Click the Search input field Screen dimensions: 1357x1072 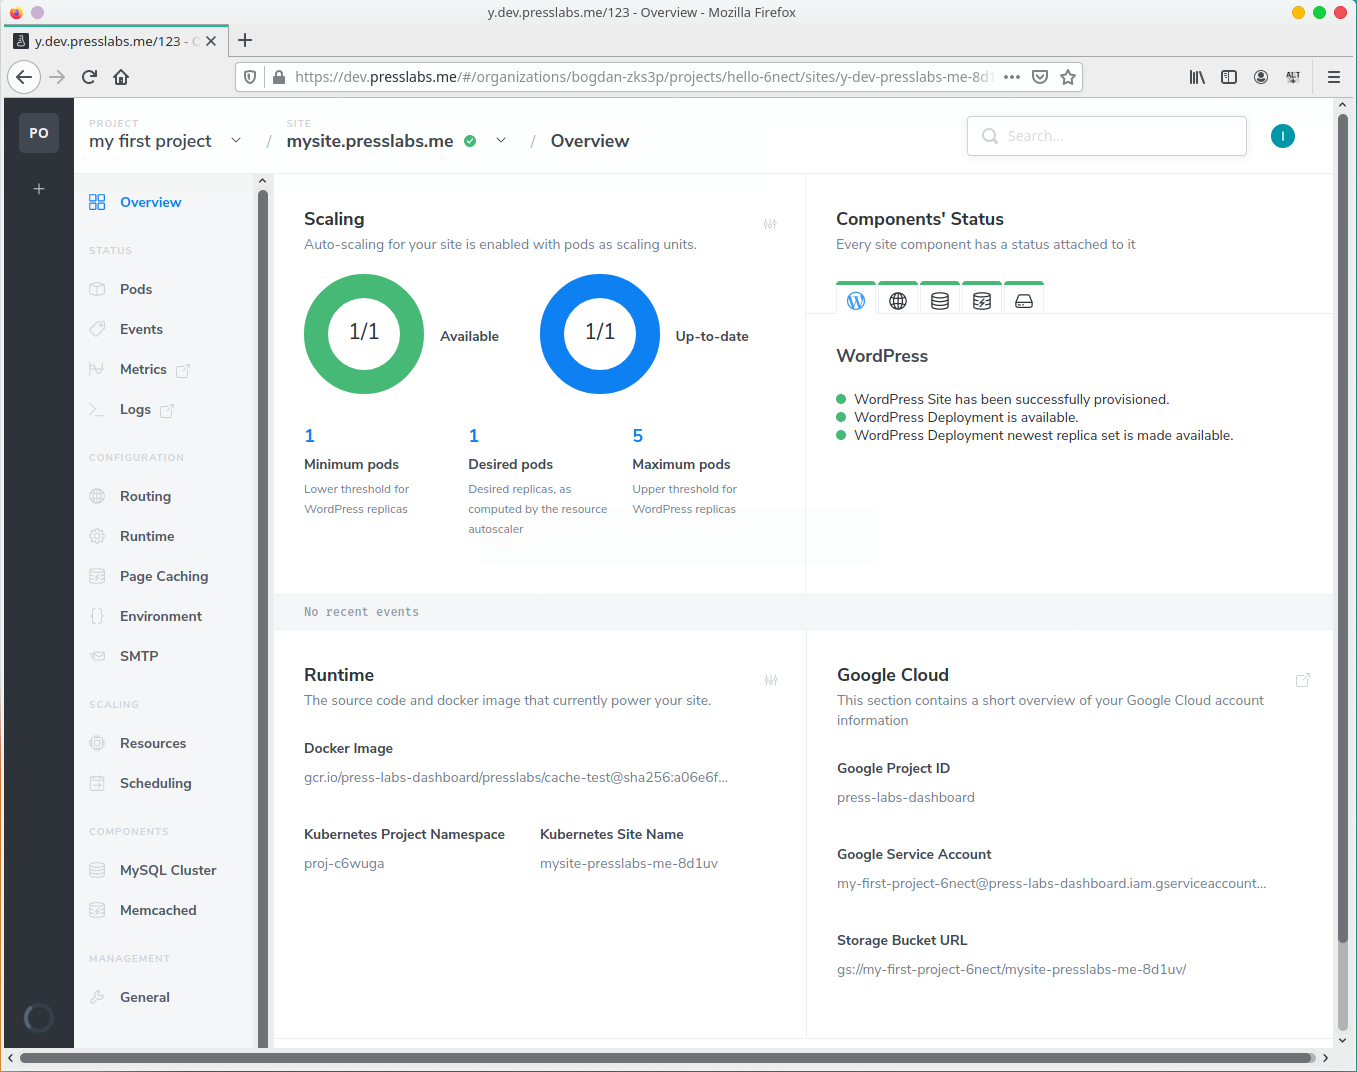coord(1106,136)
